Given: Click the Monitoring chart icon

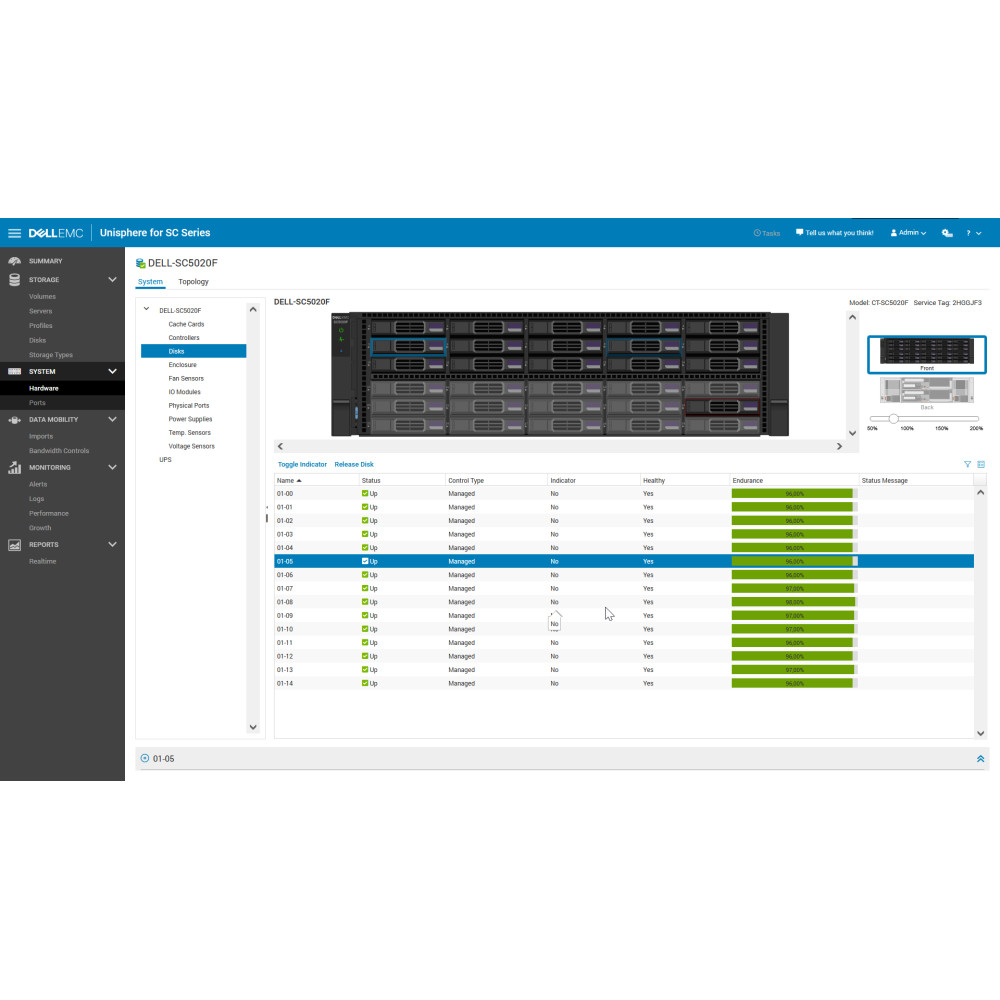Looking at the screenshot, I should (x=14, y=467).
